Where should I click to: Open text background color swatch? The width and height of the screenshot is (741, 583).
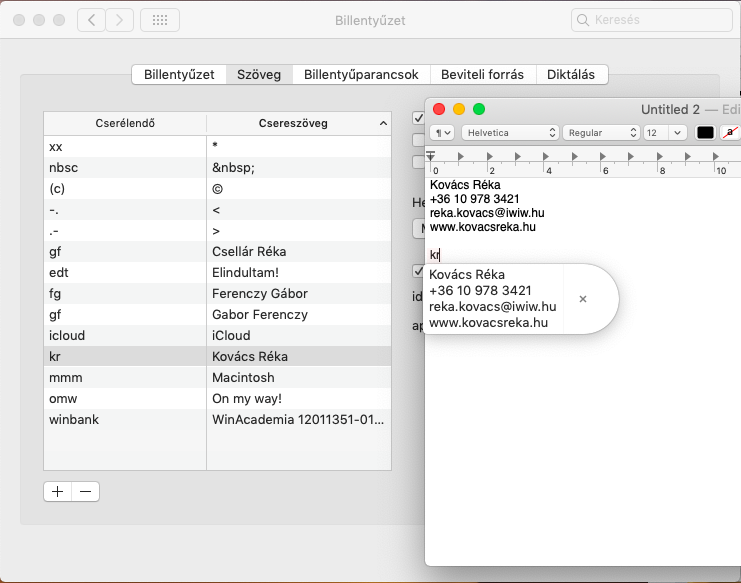[729, 133]
